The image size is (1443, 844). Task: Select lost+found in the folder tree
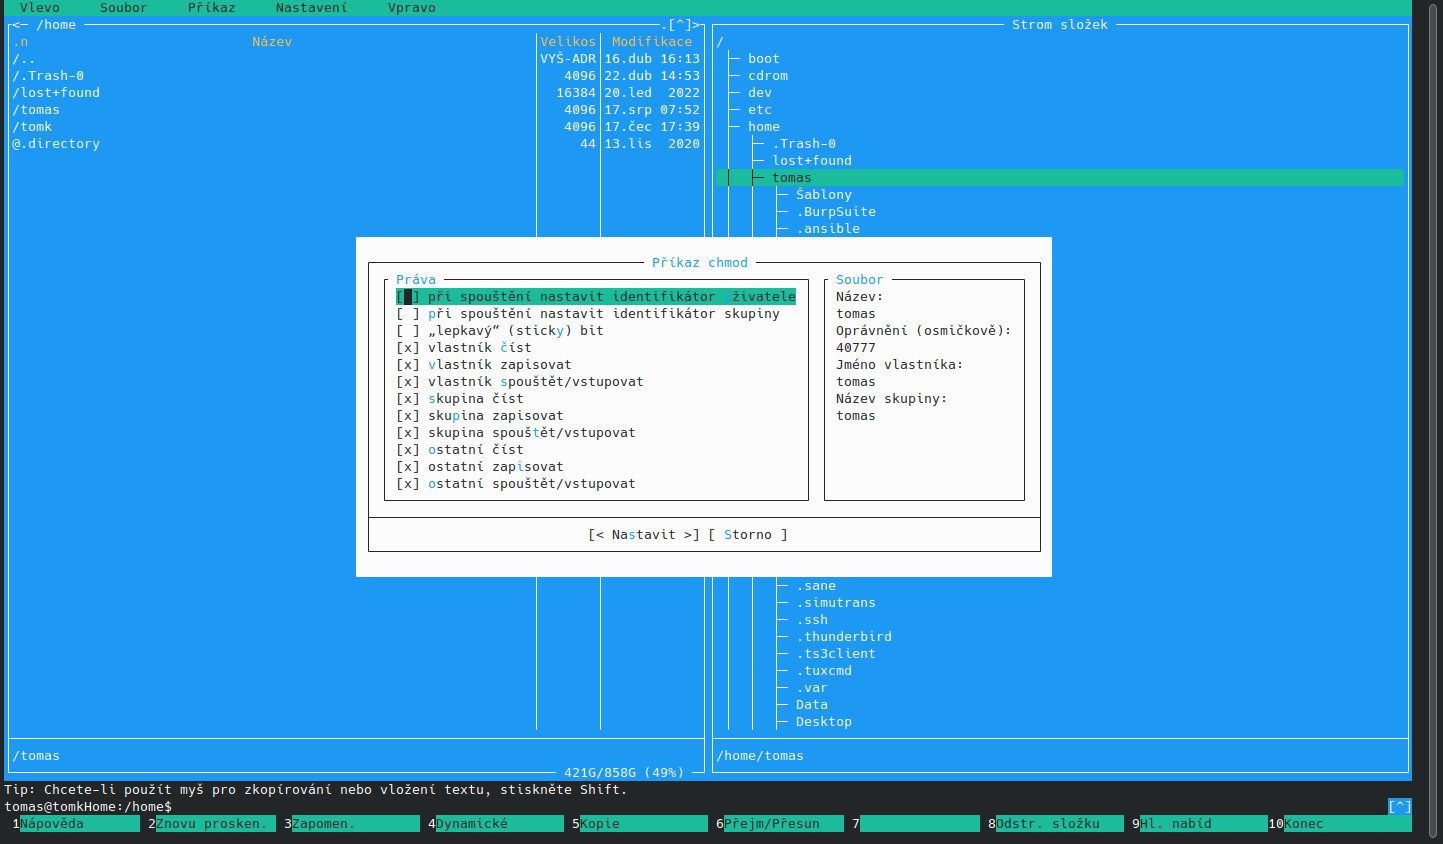click(x=812, y=161)
